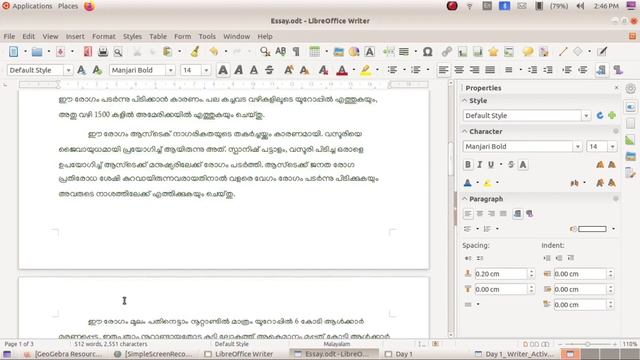Image resolution: width=640 pixels, height=360 pixels.
Task: Click the Above Paragraph Spacing 0.20 cm field
Action: pyautogui.click(x=501, y=274)
